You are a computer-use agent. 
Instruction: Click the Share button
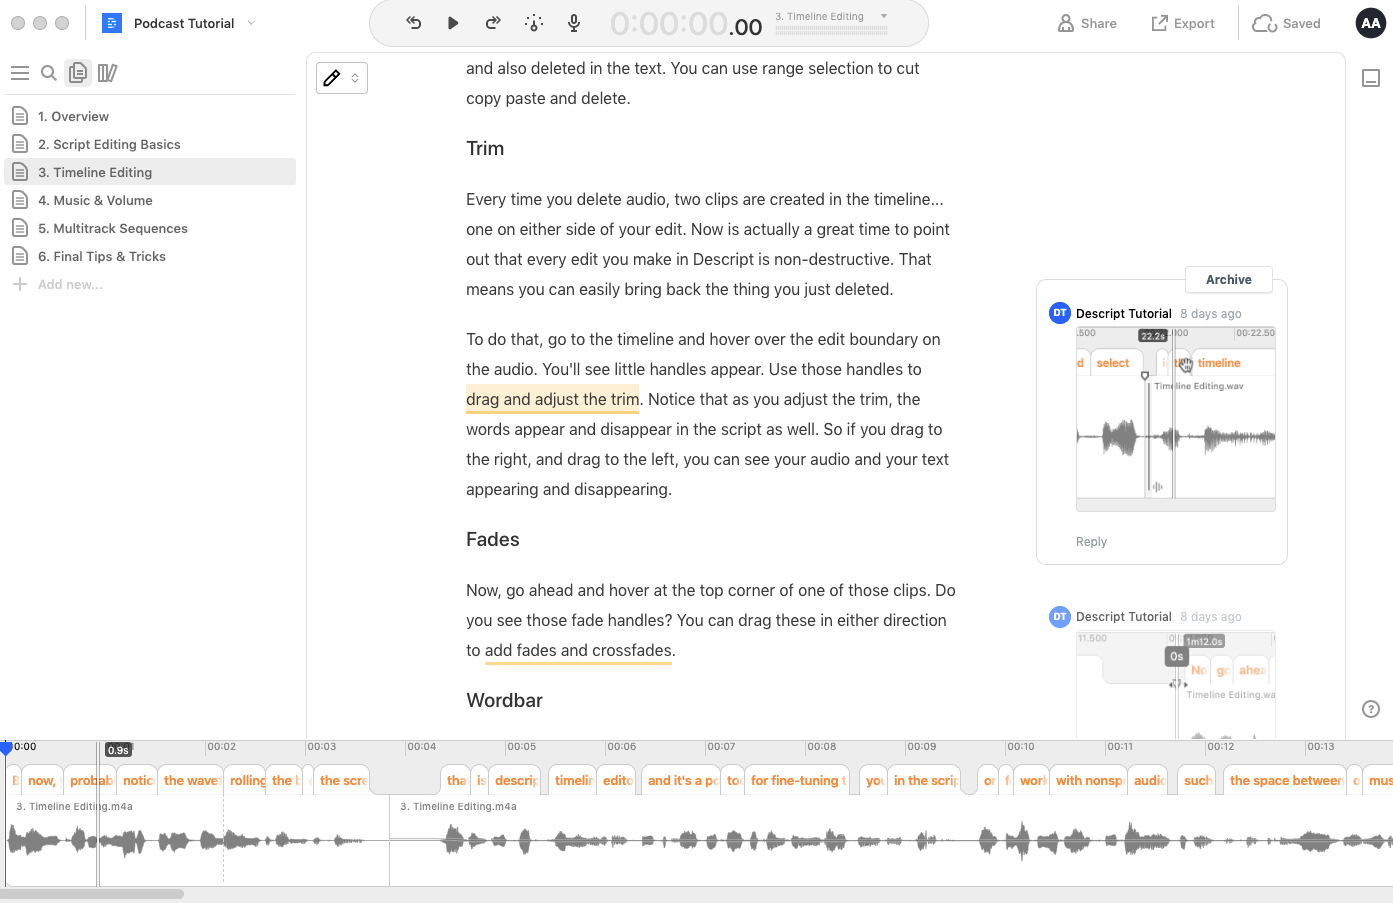coord(1087,23)
